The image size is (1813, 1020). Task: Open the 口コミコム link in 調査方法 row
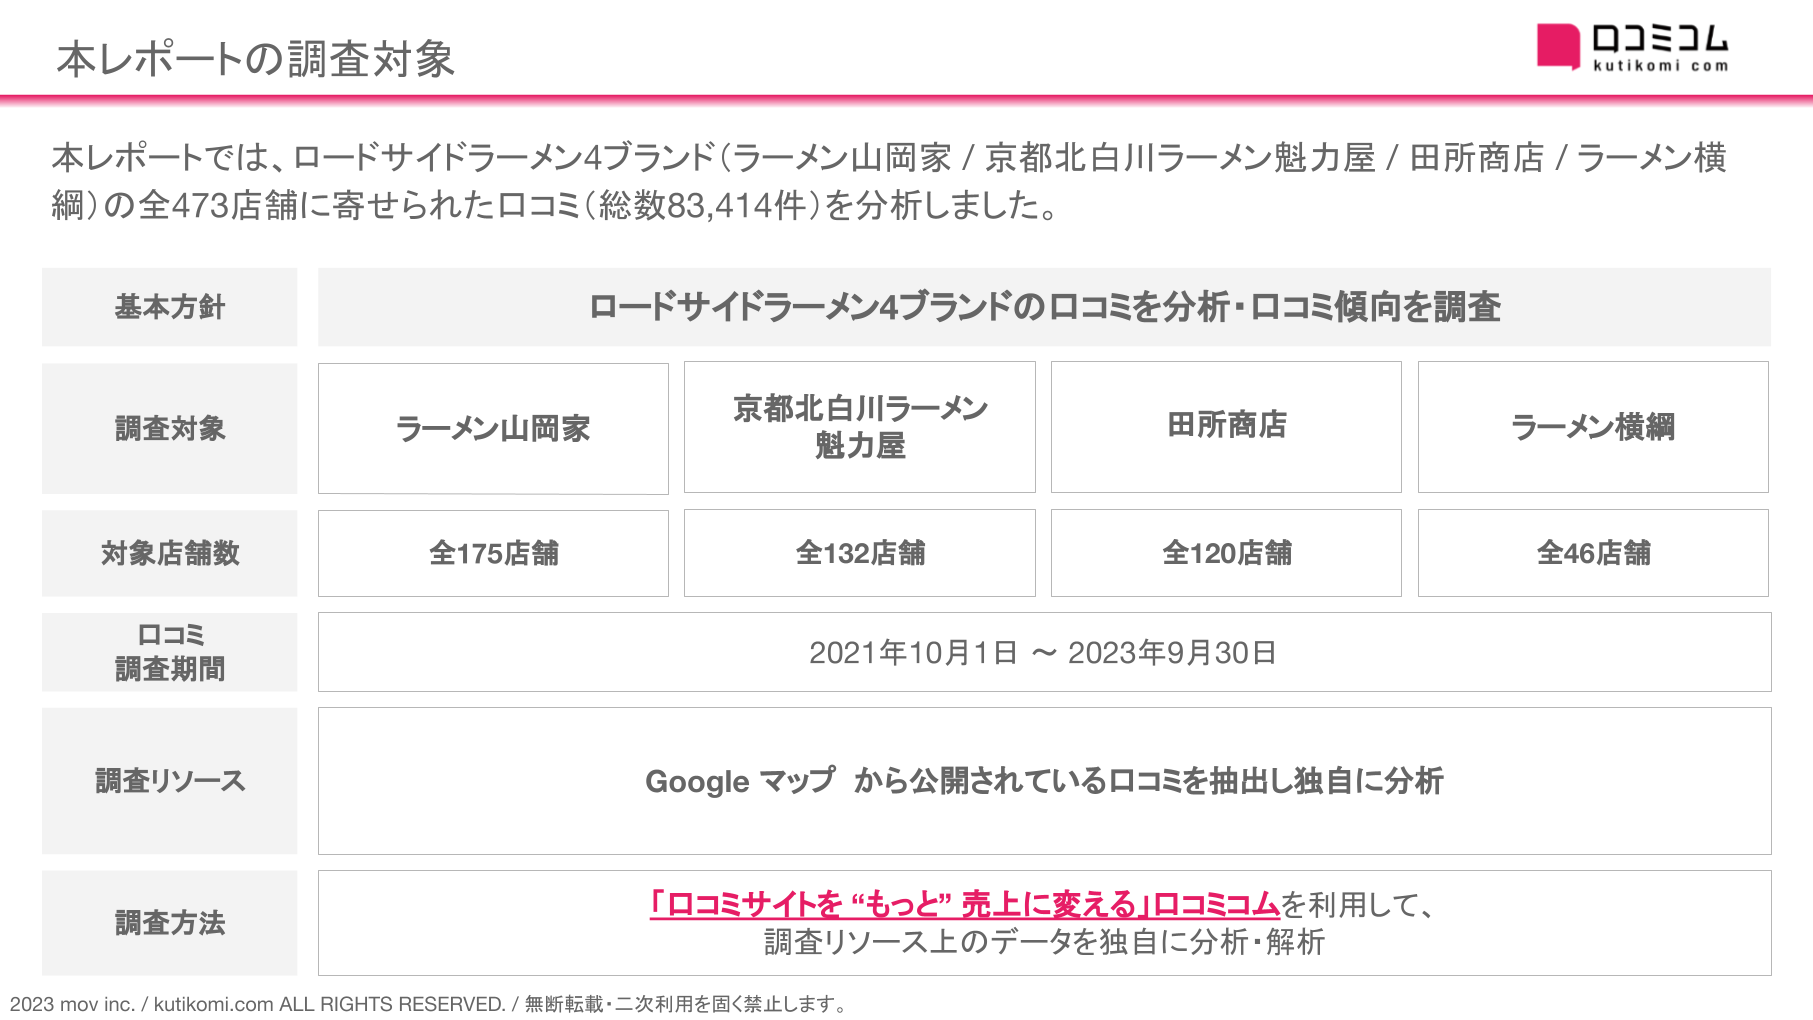965,904
